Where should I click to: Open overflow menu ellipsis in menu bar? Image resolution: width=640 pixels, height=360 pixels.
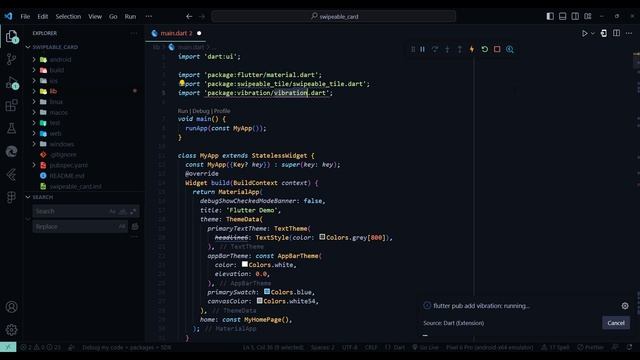click(149, 16)
